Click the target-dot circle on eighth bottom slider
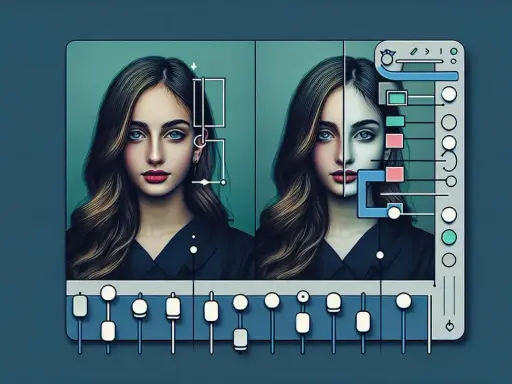Screen dimensions: 512x384 [303, 296]
